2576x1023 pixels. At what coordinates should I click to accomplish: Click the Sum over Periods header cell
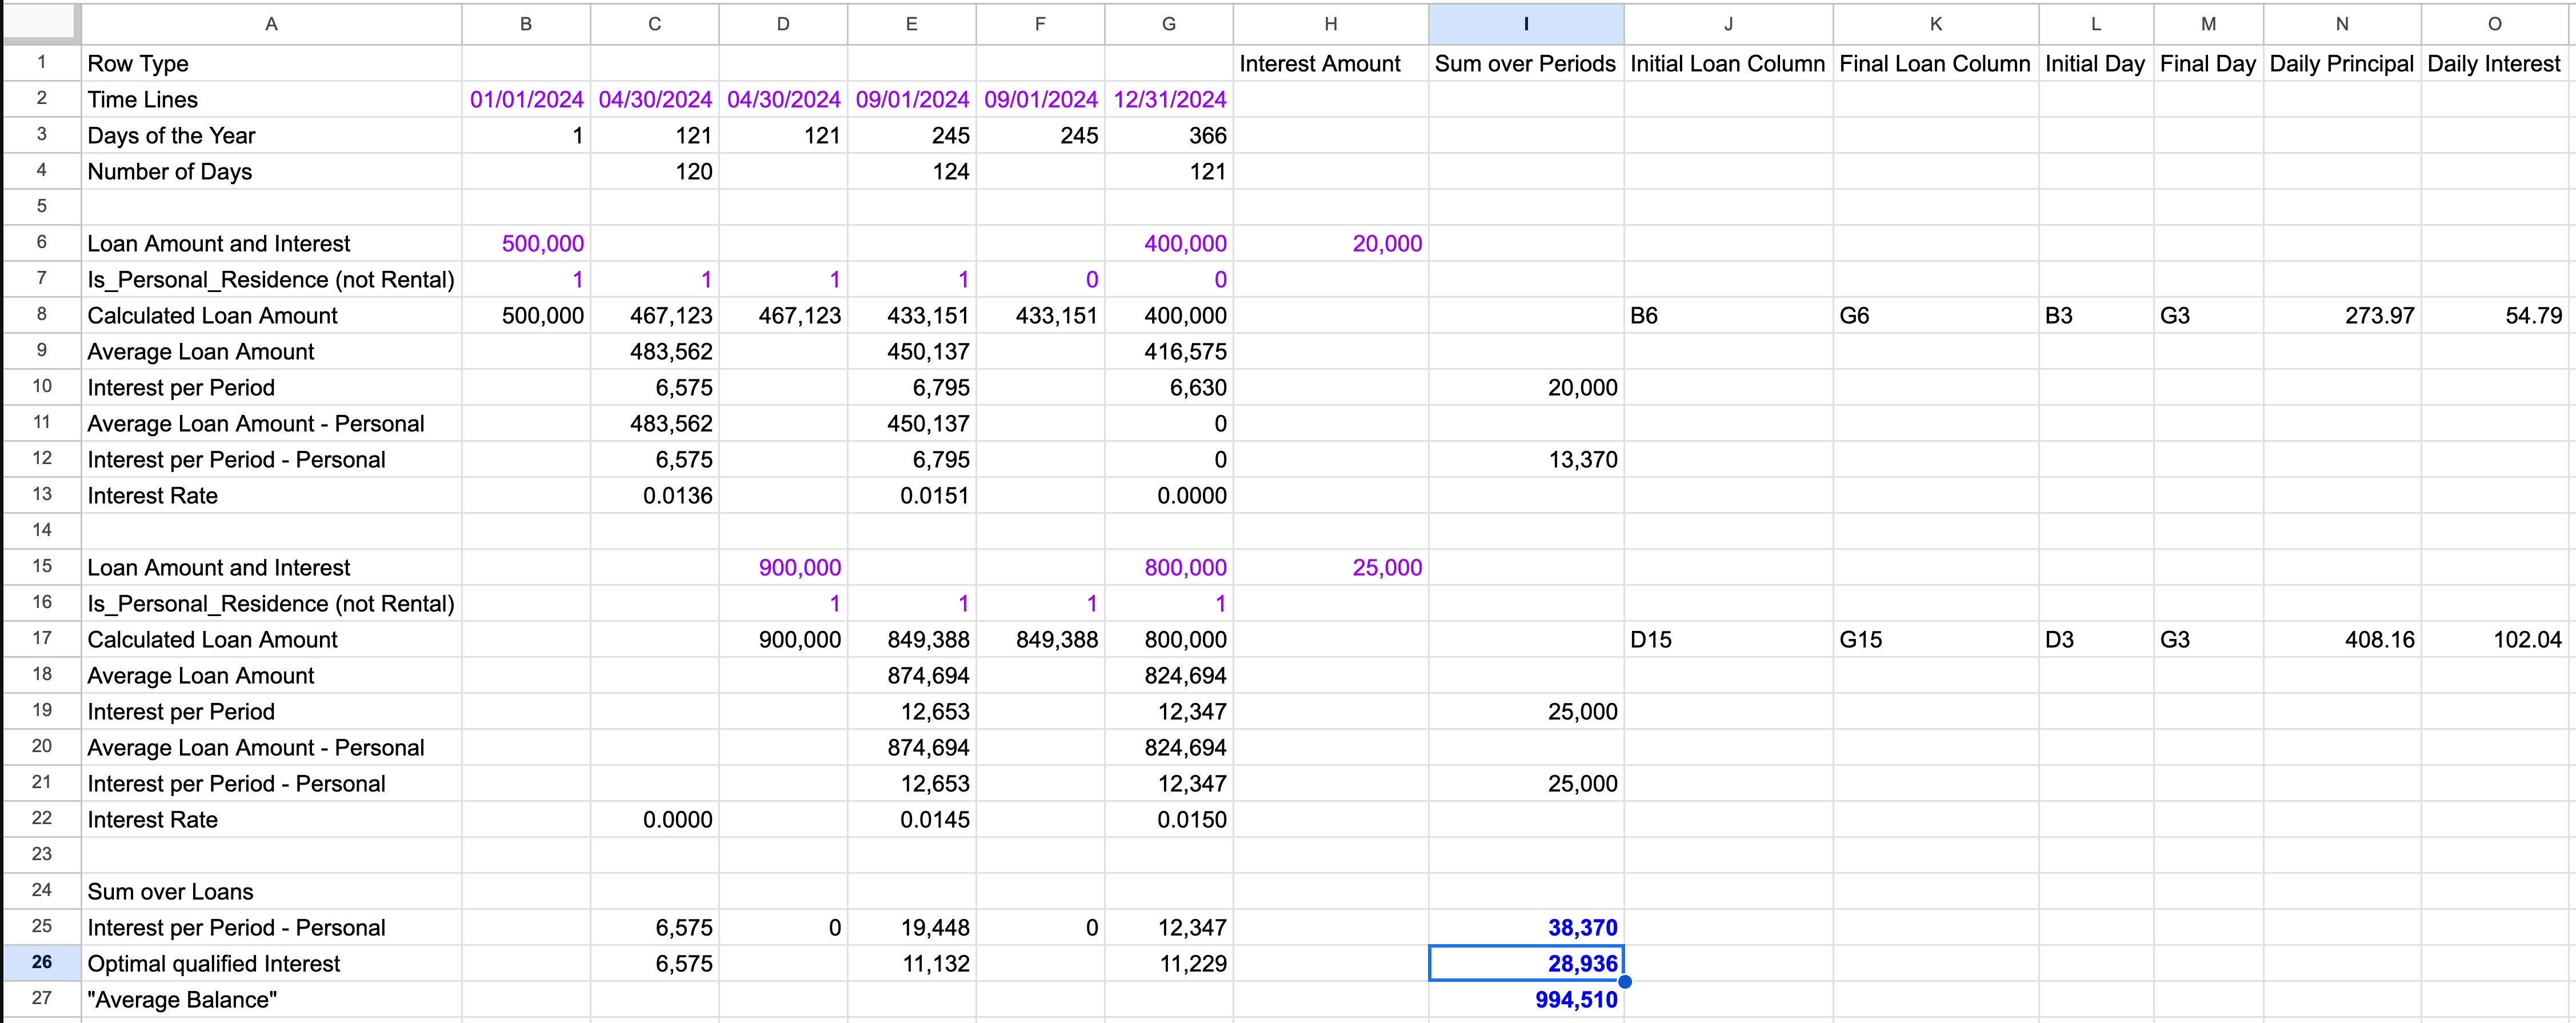[x=1526, y=64]
